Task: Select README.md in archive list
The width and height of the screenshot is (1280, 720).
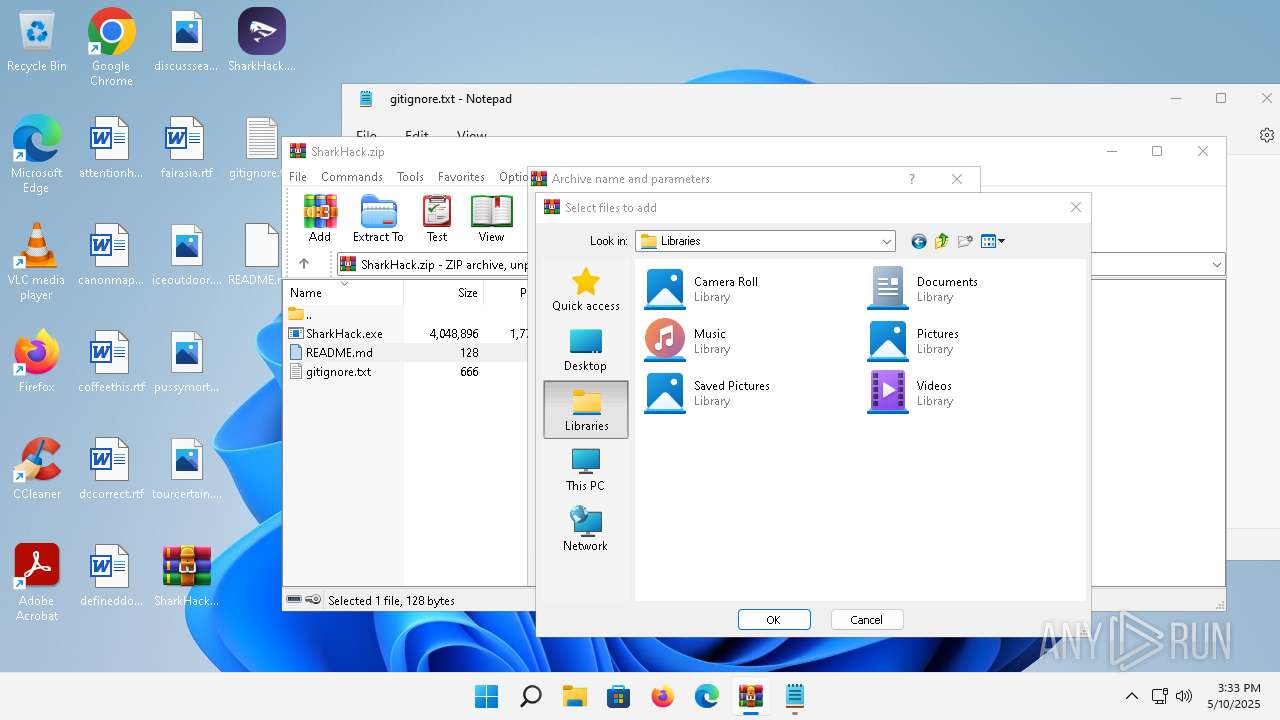Action: point(339,353)
